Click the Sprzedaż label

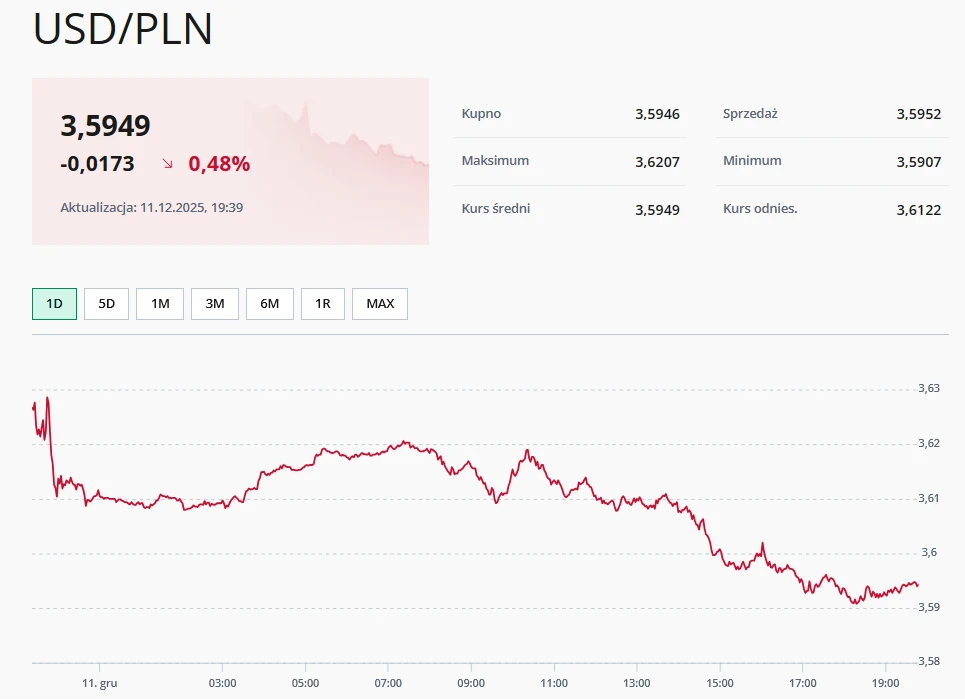tap(751, 113)
